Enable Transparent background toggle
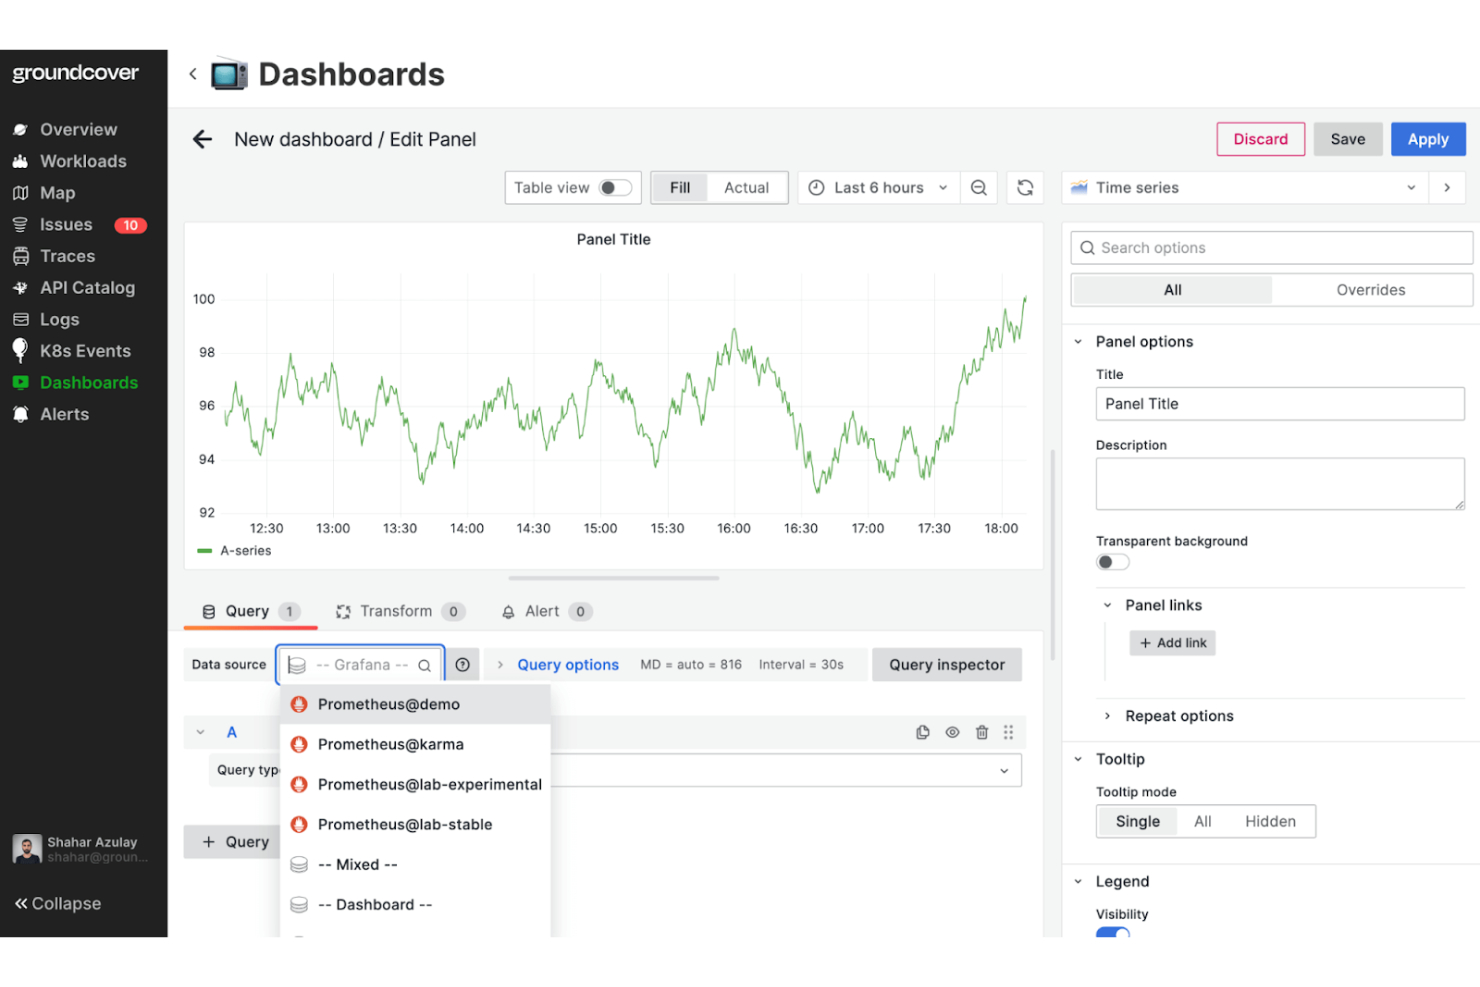Viewport: 1480px width, 987px height. 1112,562
